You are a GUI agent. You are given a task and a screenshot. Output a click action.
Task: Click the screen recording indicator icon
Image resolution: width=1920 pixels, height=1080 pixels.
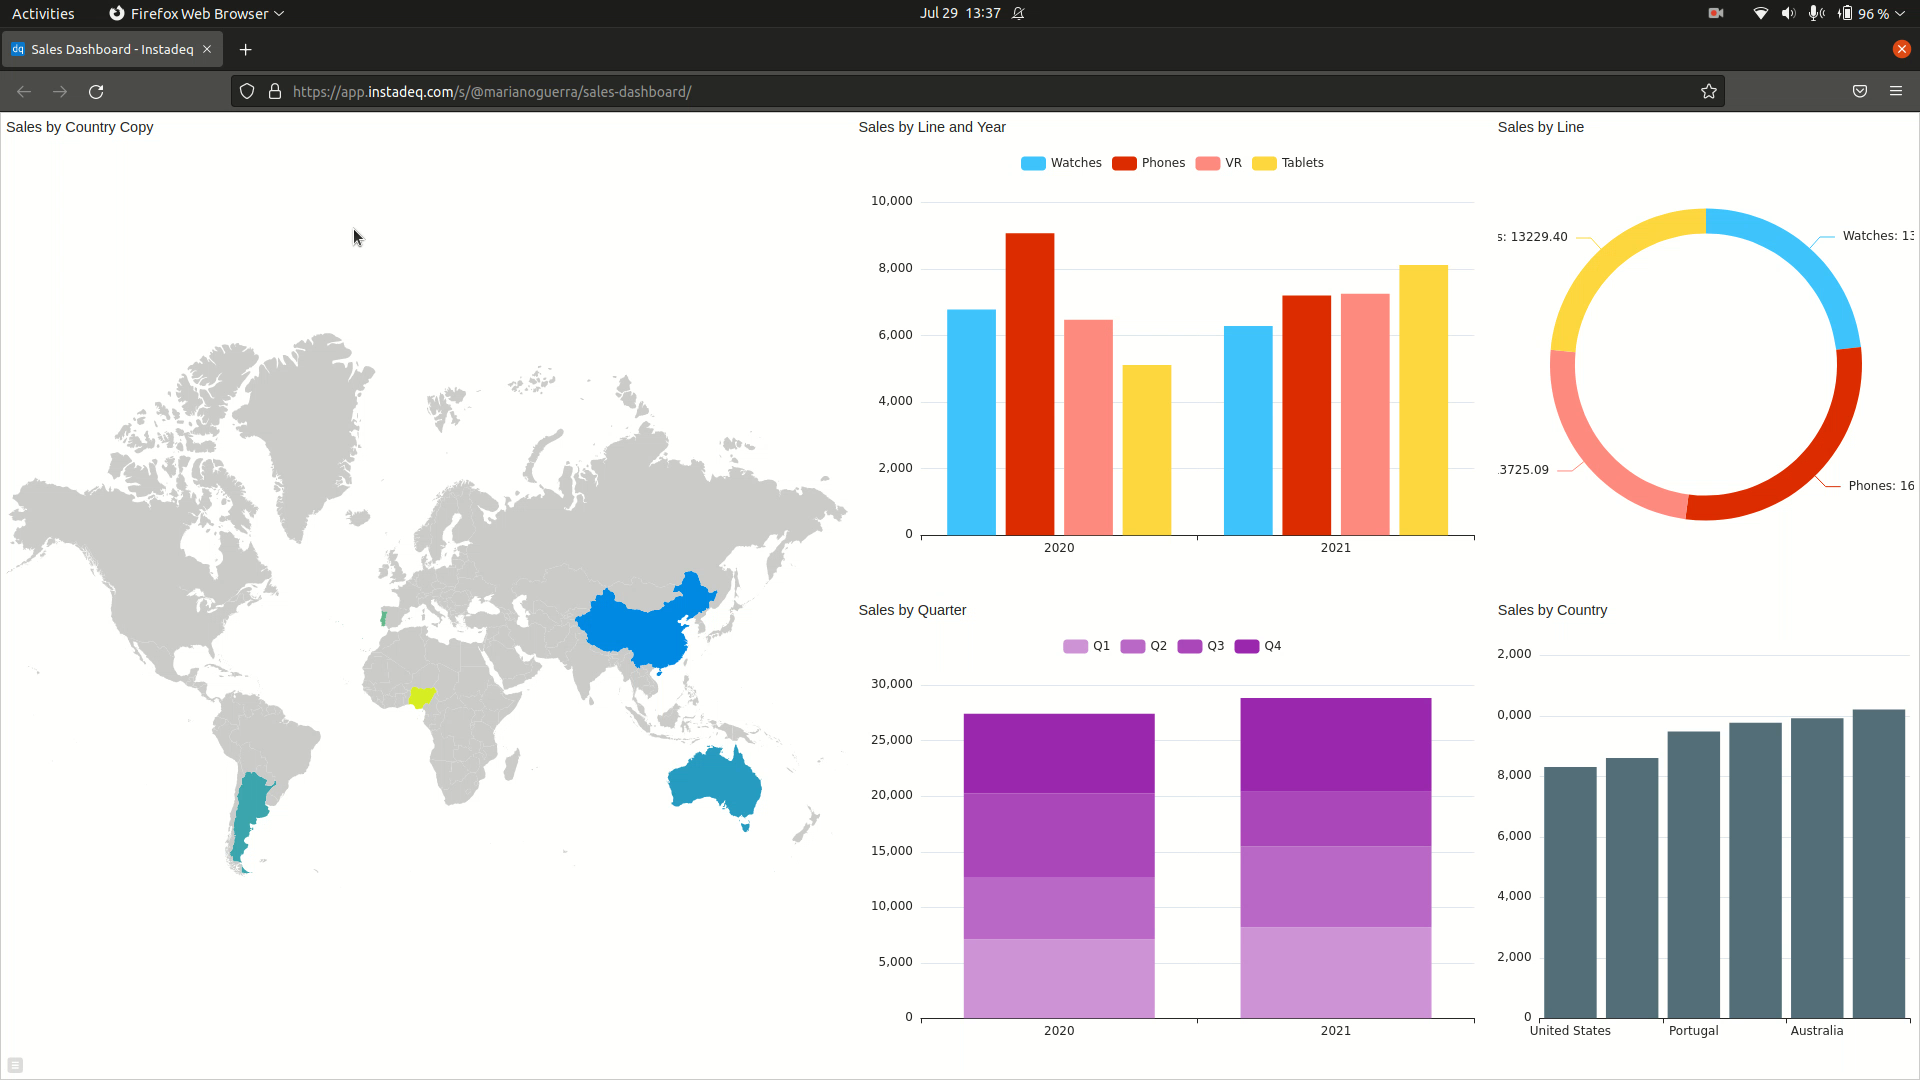[1716, 13]
